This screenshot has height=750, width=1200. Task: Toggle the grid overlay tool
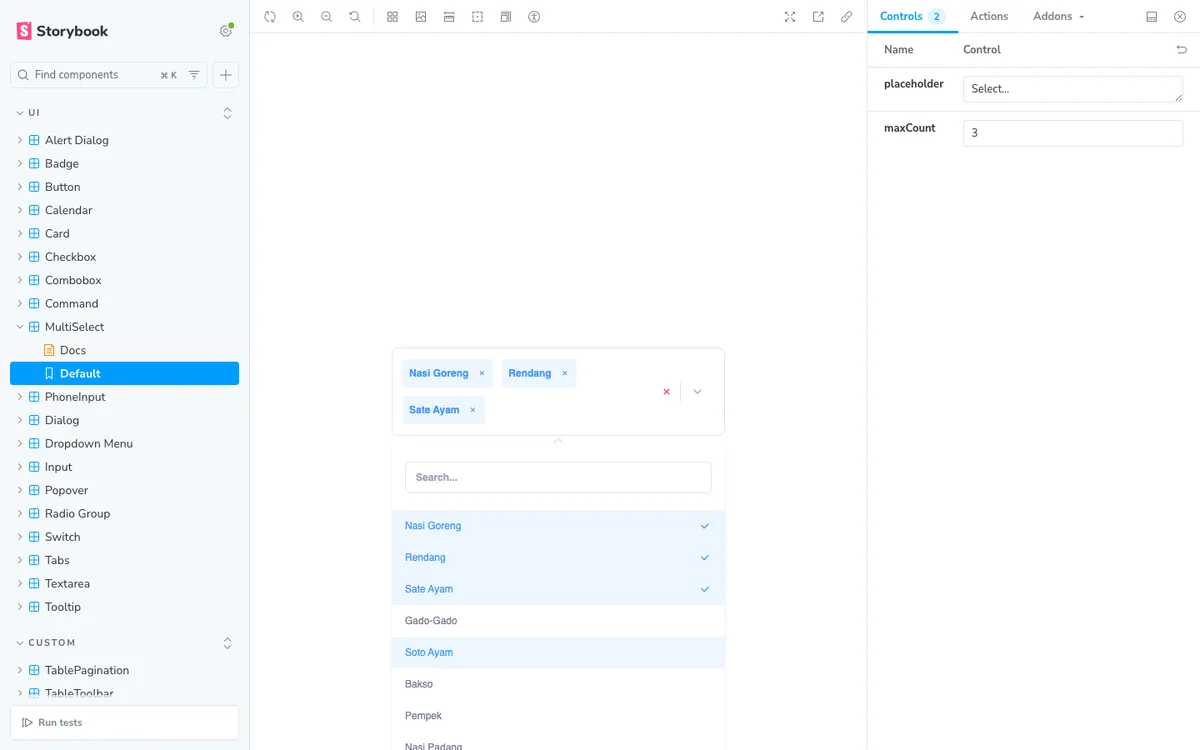[393, 17]
